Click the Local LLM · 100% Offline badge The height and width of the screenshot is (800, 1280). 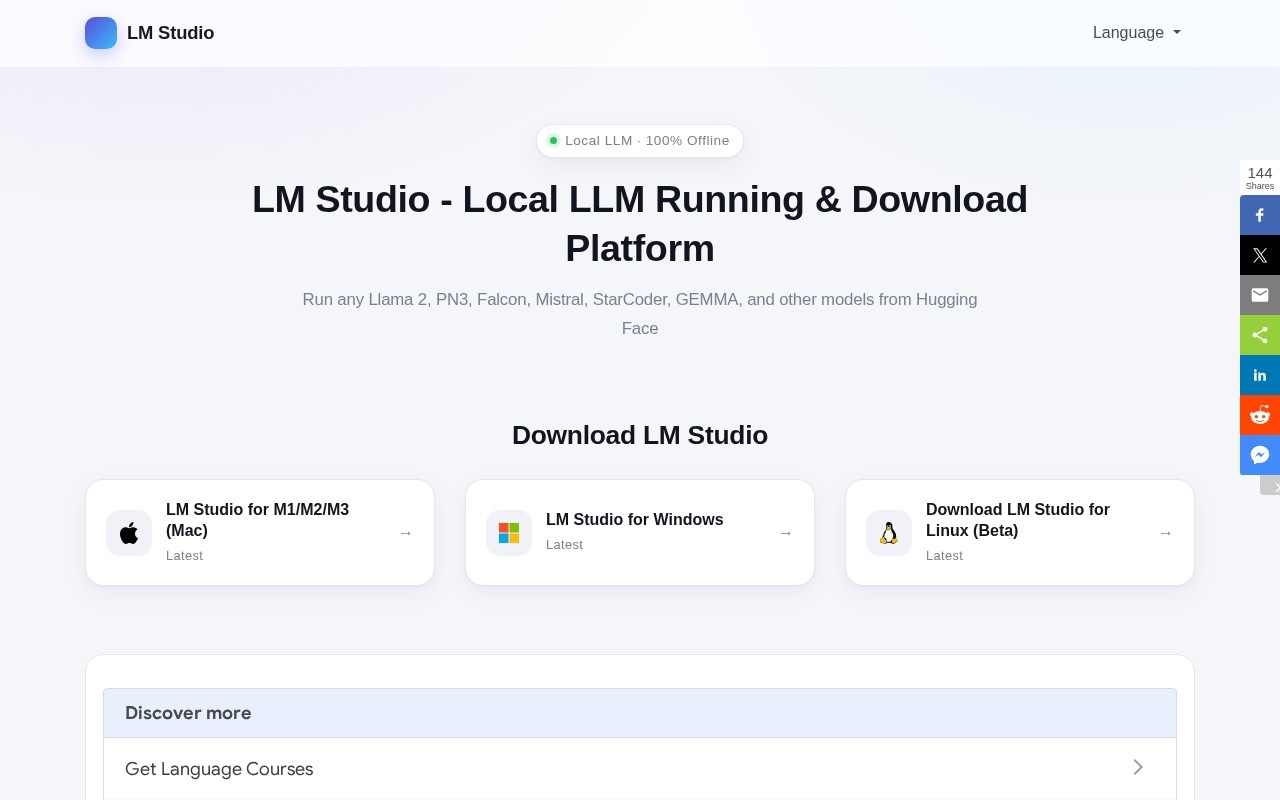click(x=640, y=141)
